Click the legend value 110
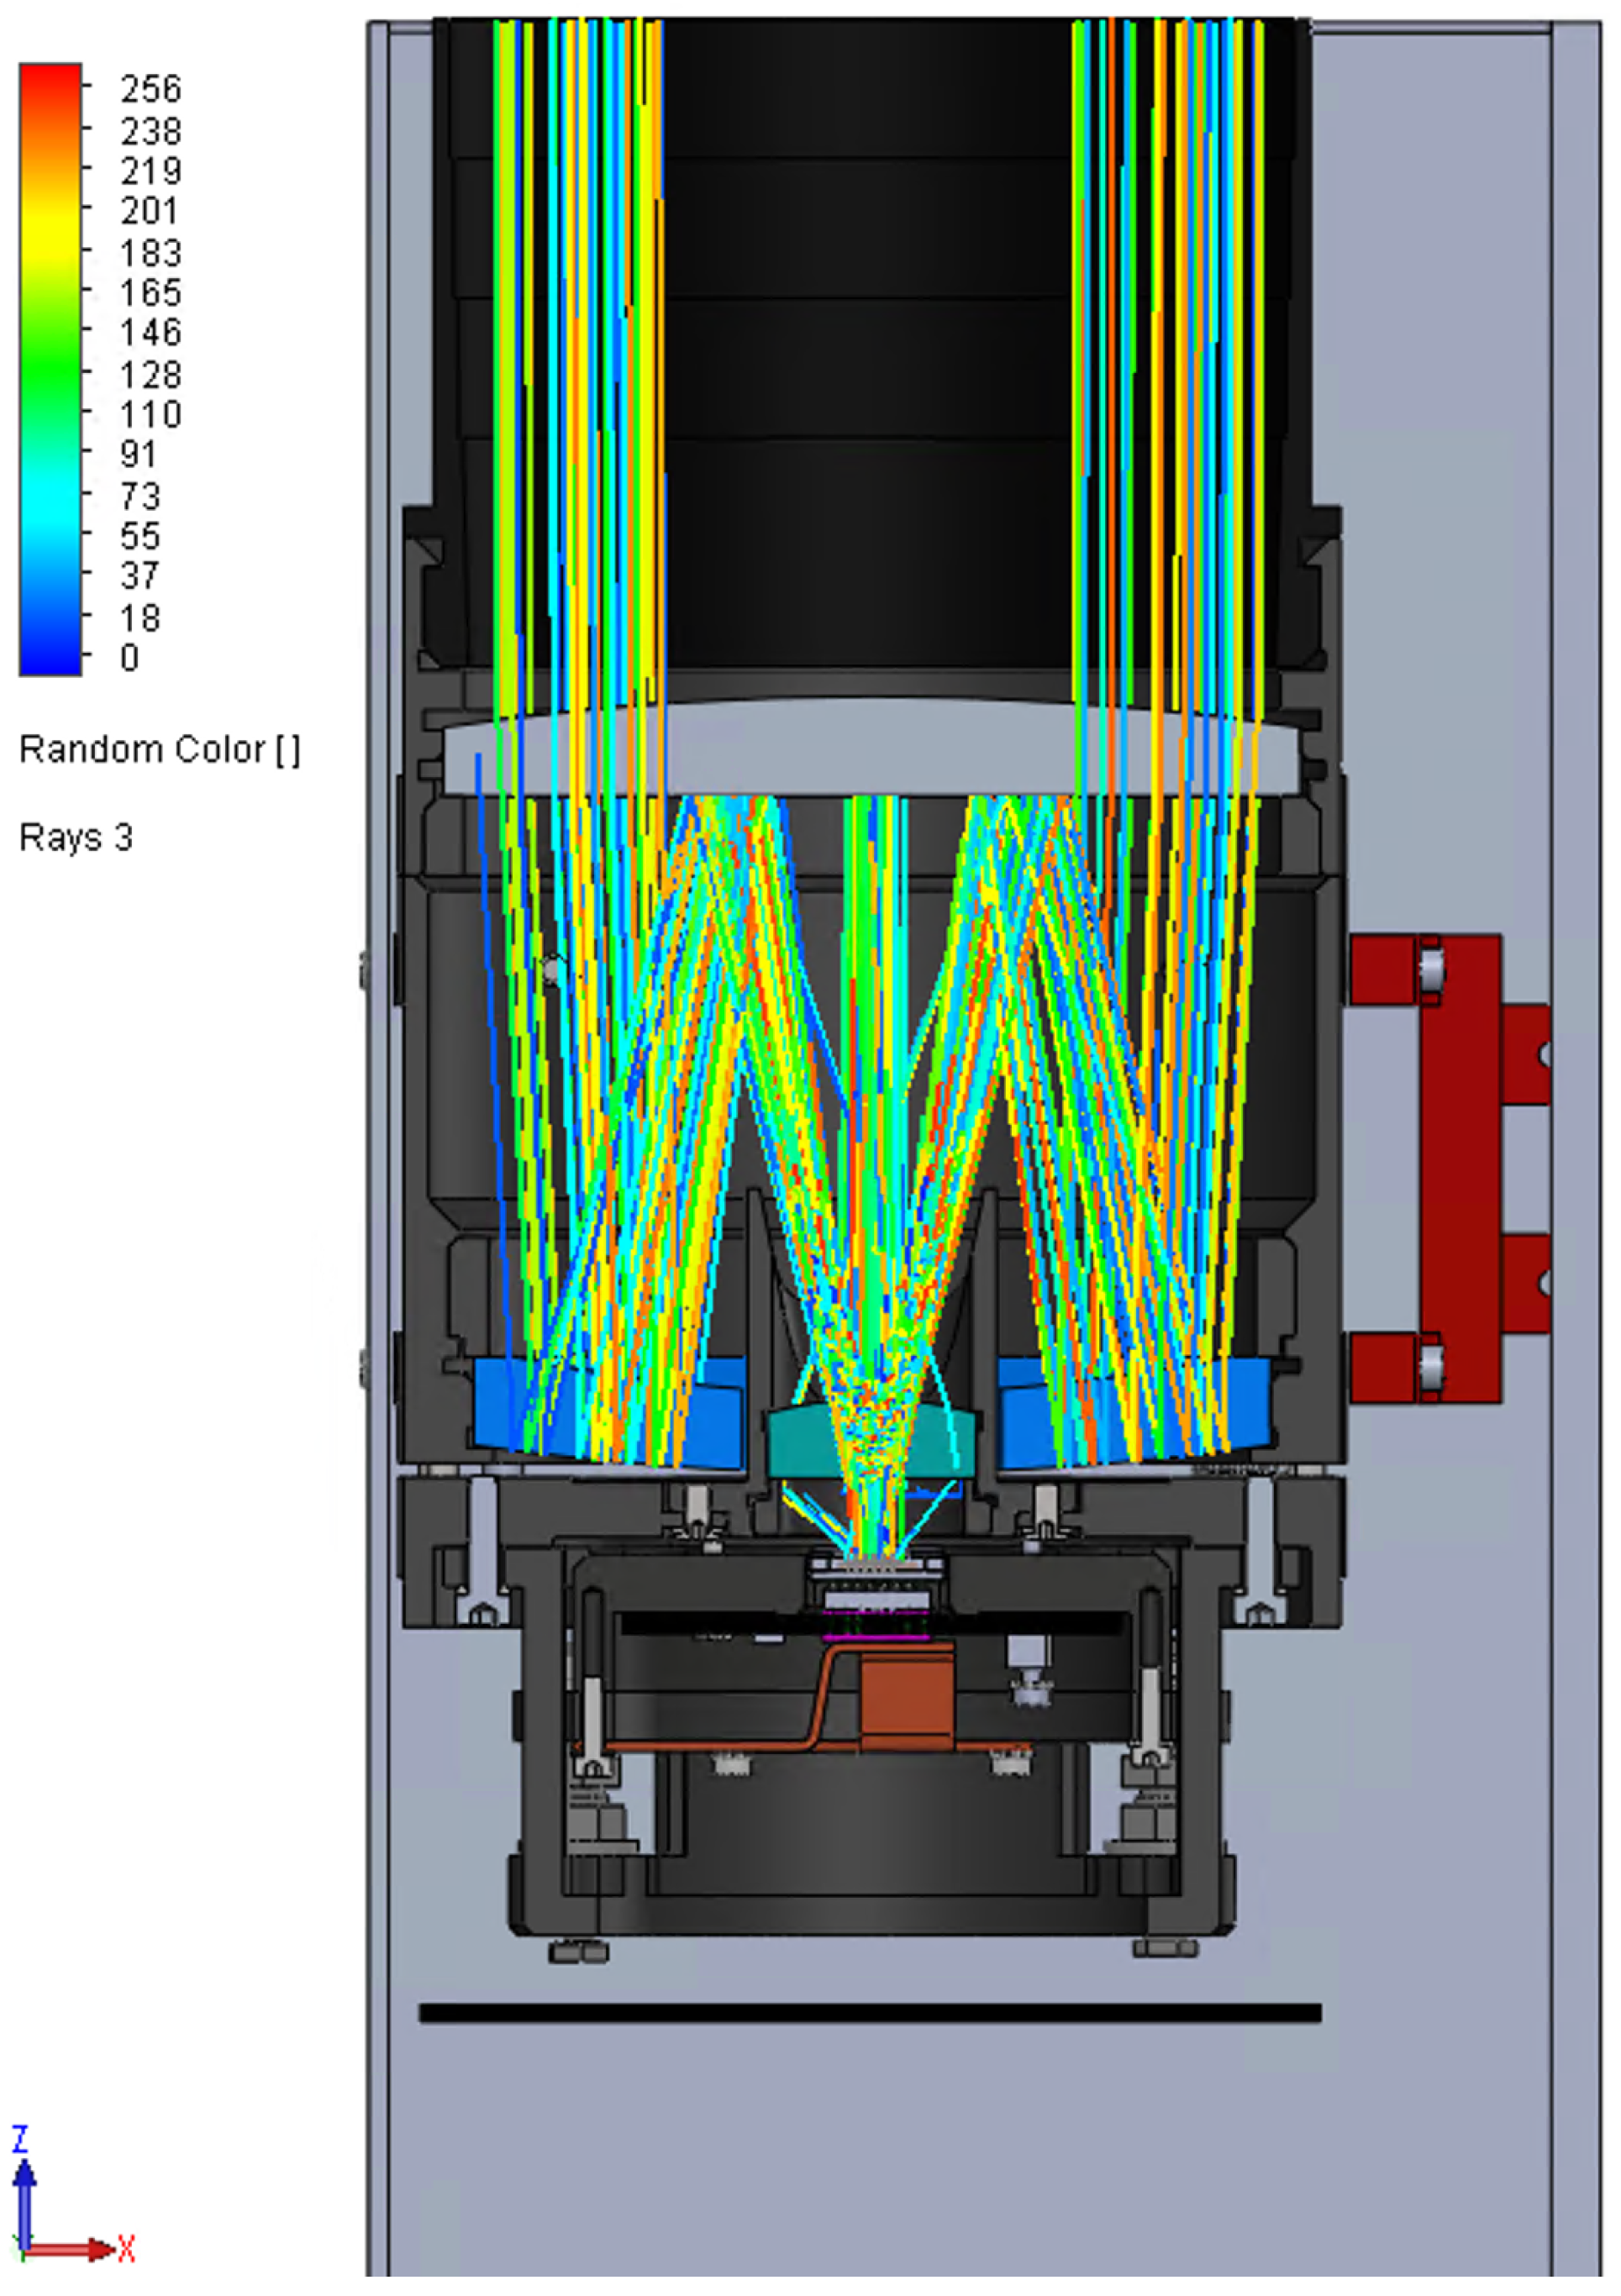The height and width of the screenshot is (2296, 1621). [151, 414]
